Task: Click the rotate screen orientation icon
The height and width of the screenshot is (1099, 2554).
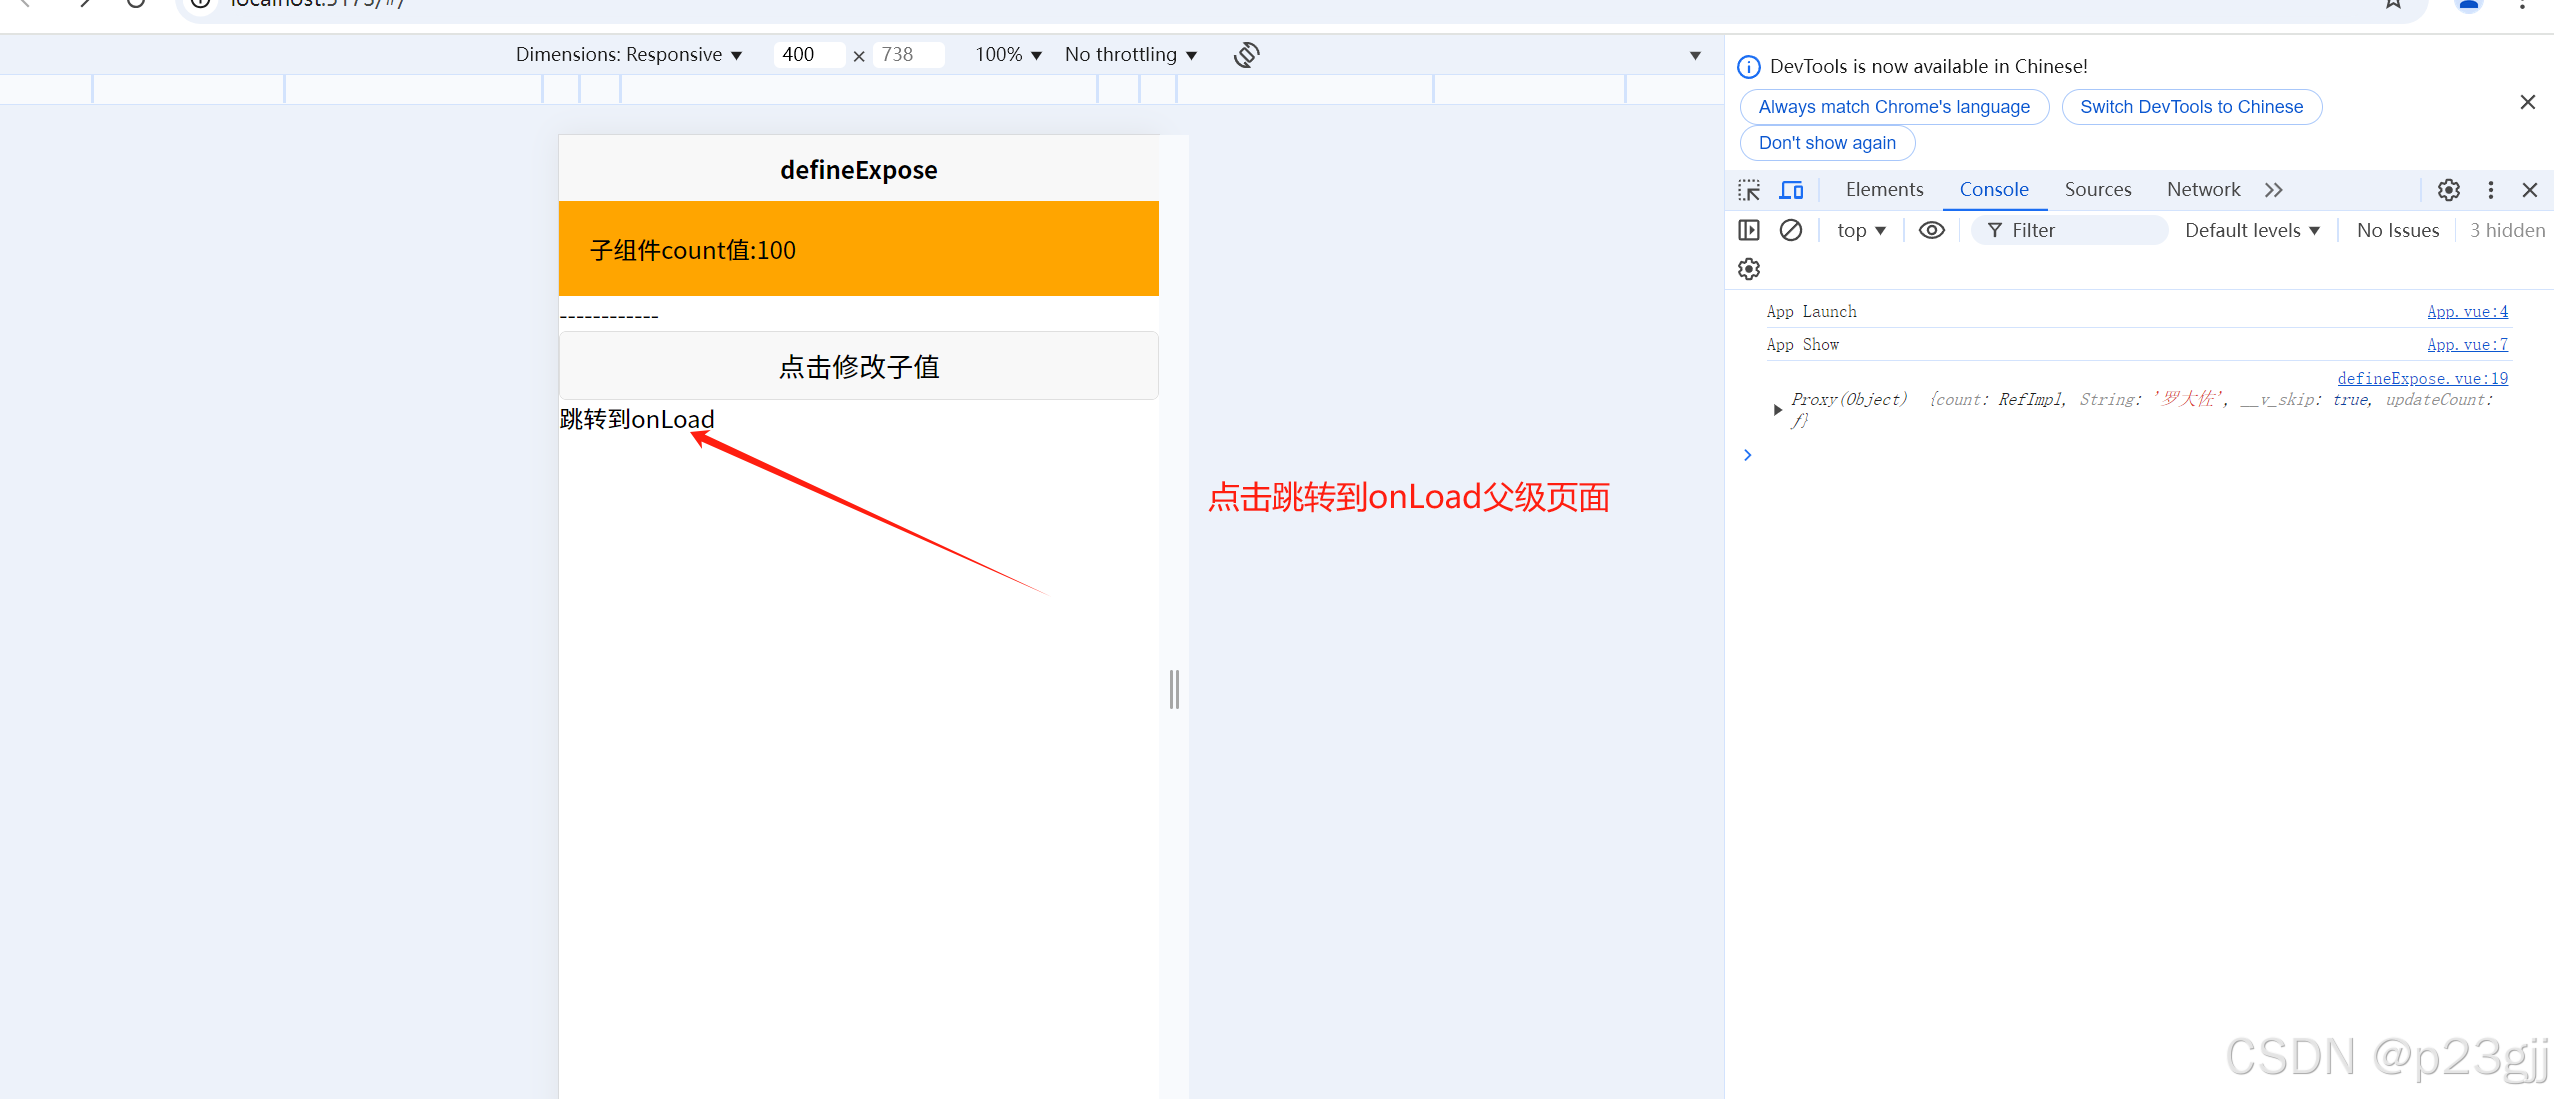Action: click(1246, 55)
